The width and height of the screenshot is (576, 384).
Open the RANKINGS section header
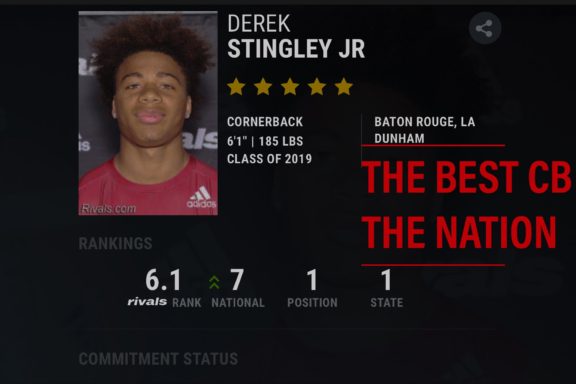pos(115,244)
